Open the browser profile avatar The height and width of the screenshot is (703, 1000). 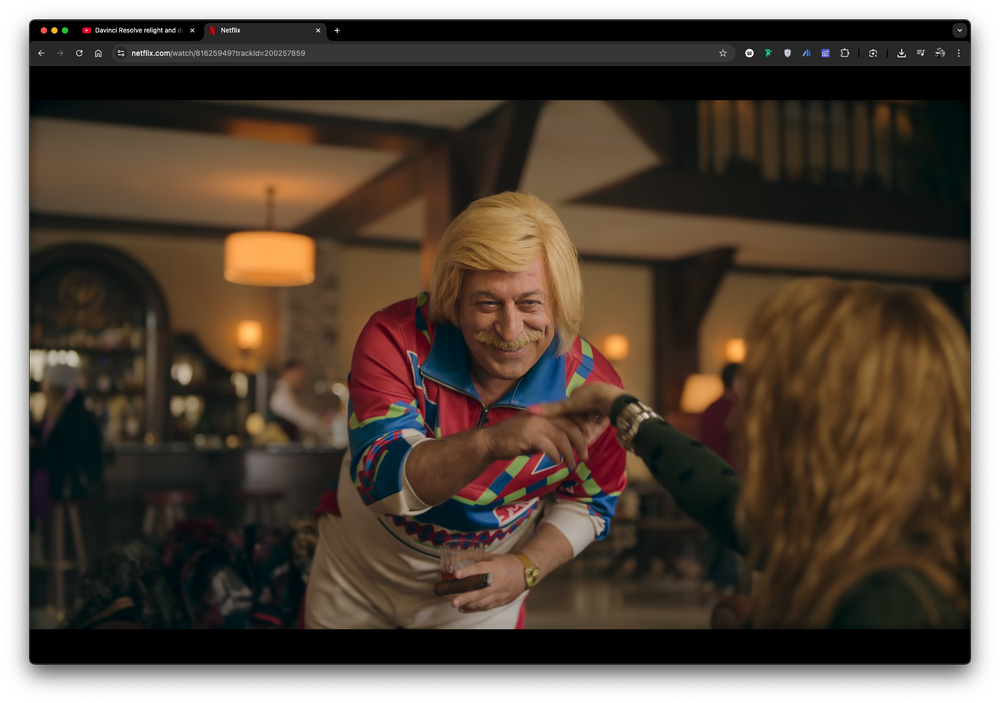coord(939,54)
